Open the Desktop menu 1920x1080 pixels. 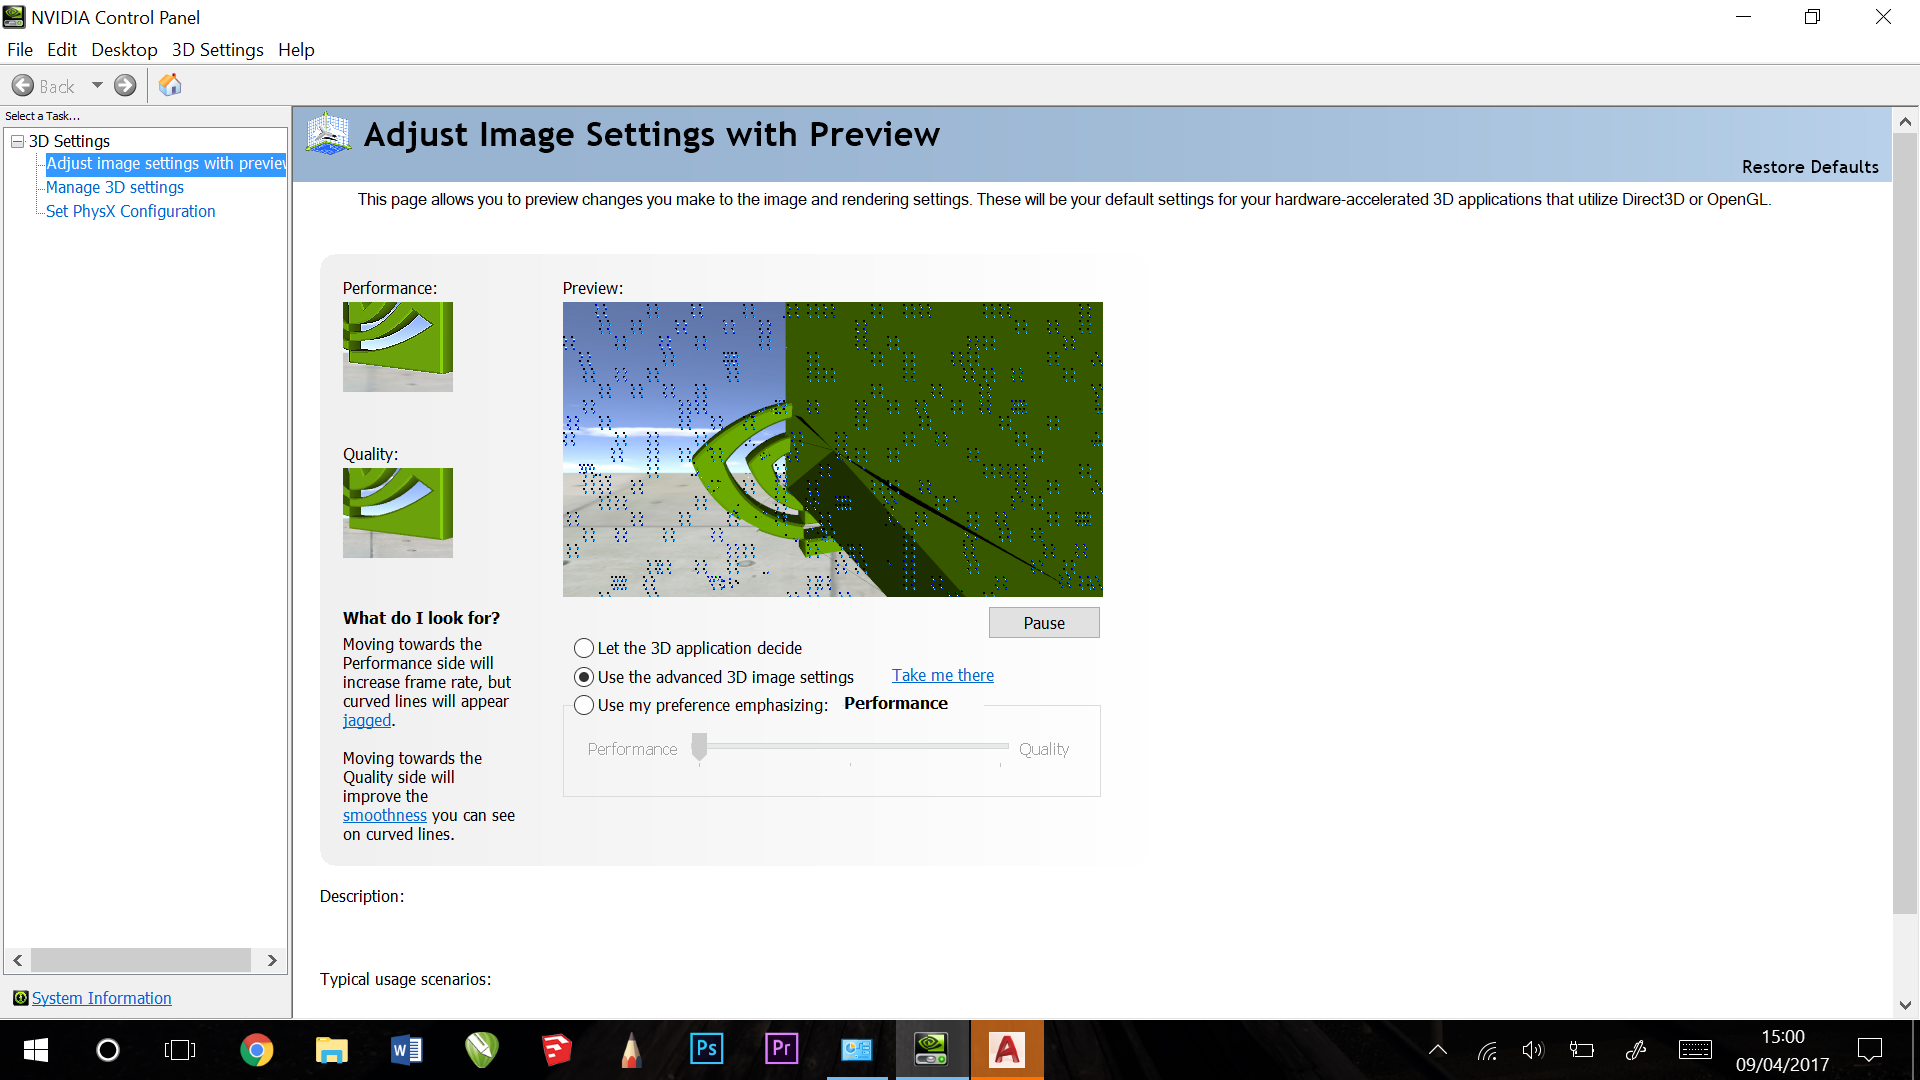click(x=124, y=50)
